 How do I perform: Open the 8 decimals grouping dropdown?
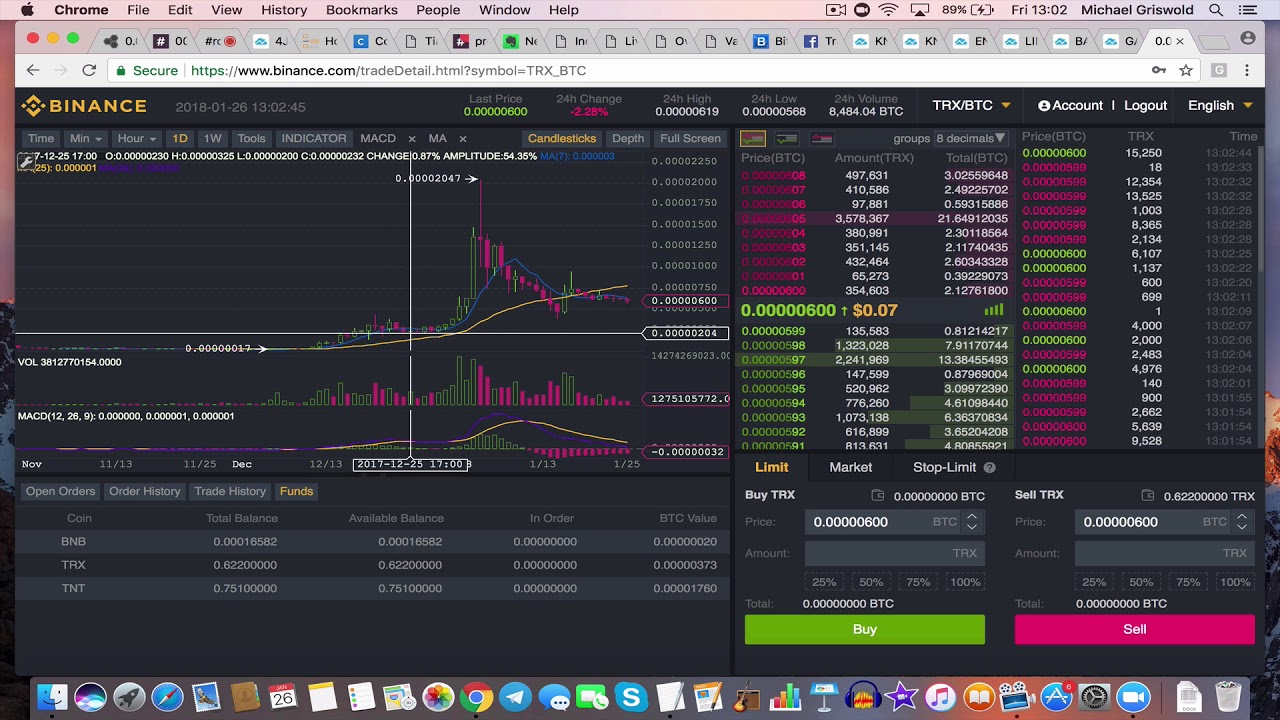coord(971,139)
